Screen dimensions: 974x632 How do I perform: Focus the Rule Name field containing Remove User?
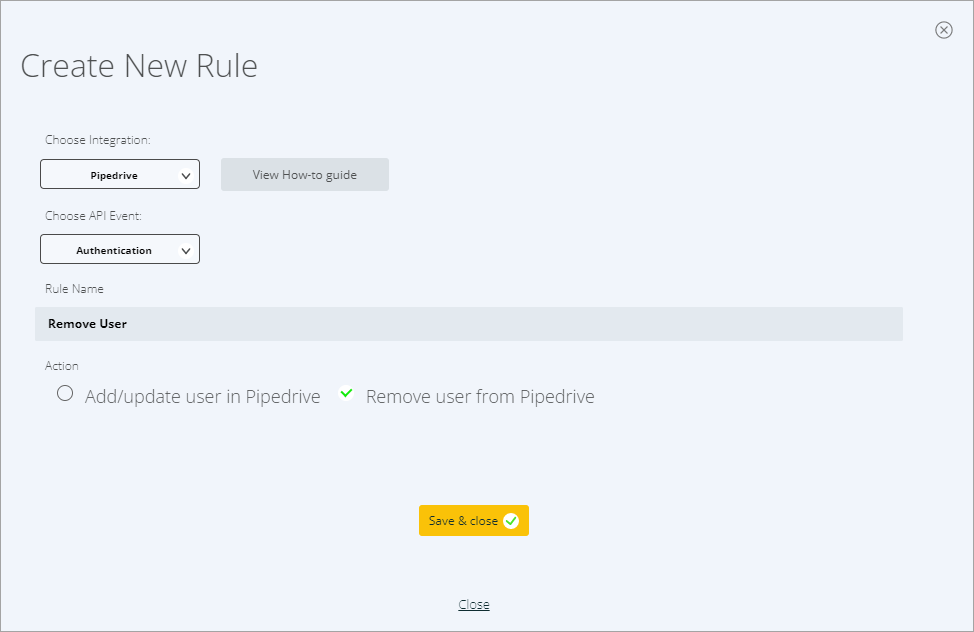tap(469, 324)
